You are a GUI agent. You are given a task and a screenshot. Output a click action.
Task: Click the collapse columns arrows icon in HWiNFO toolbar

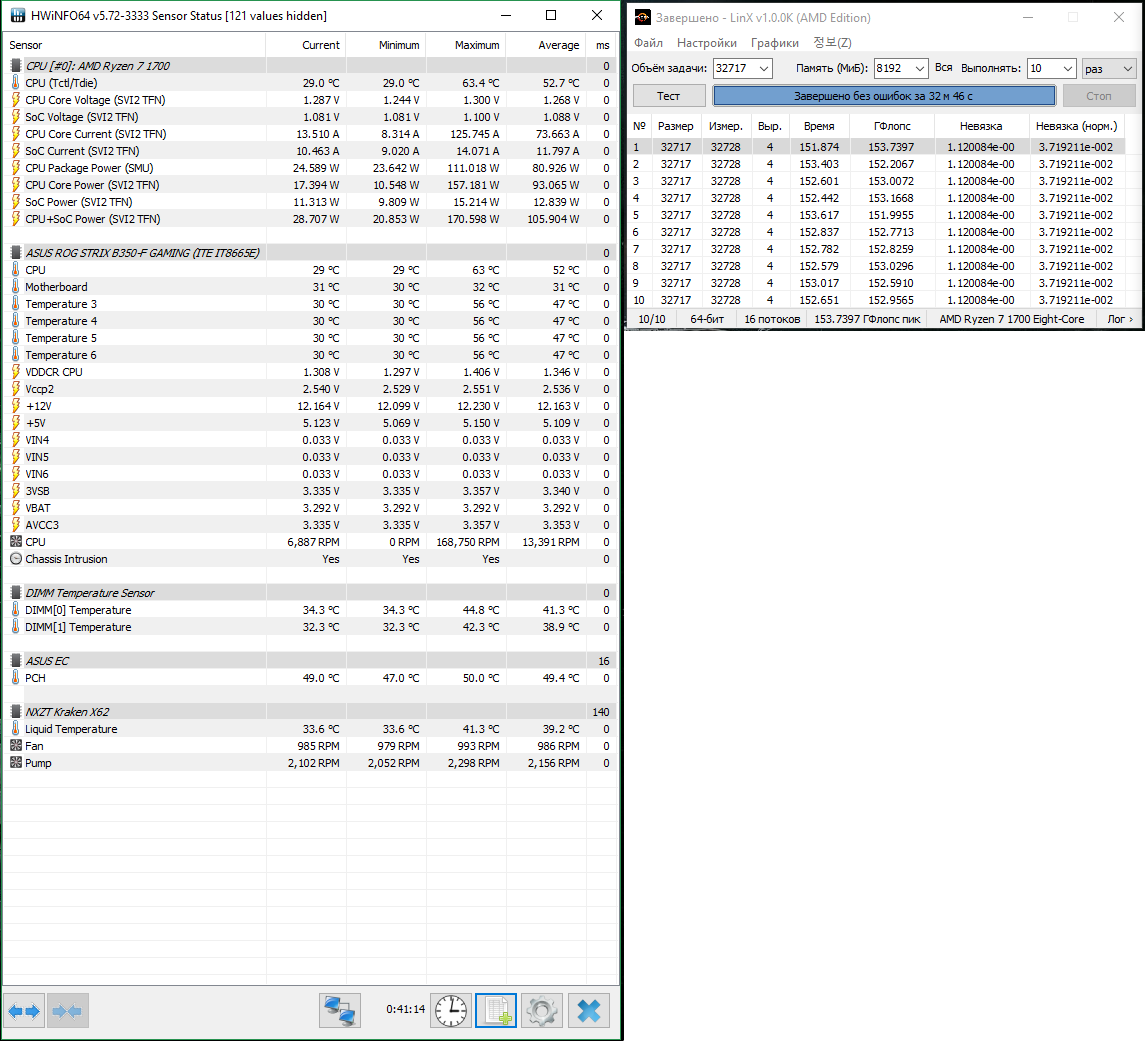click(68, 1011)
